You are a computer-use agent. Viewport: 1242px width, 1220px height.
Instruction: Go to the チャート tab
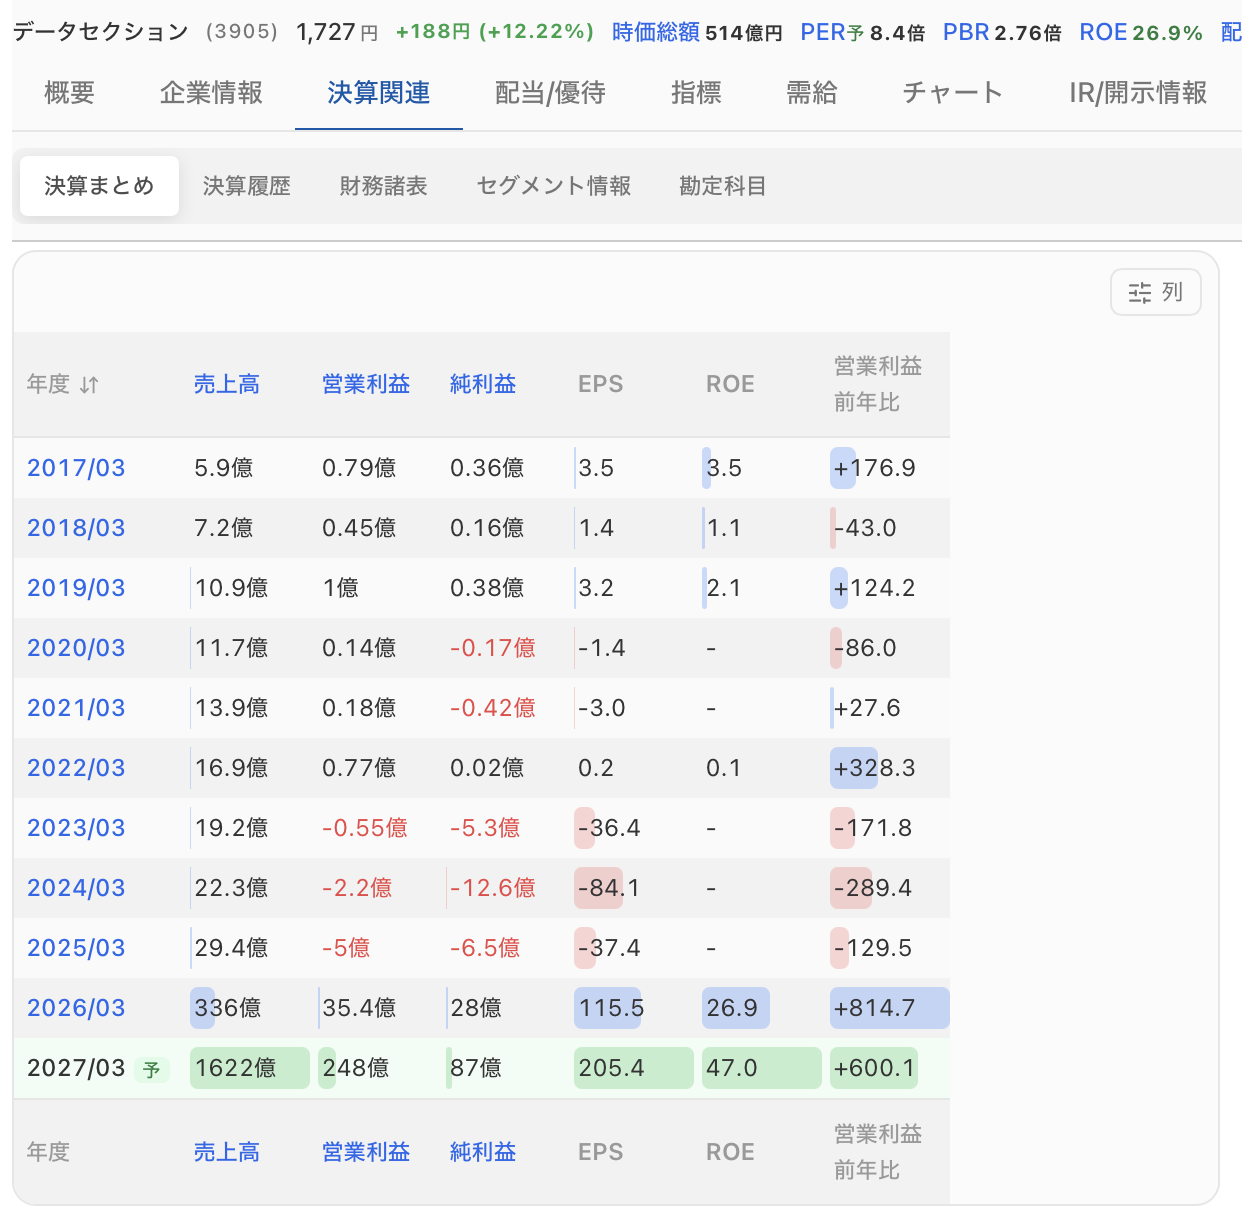point(953,93)
